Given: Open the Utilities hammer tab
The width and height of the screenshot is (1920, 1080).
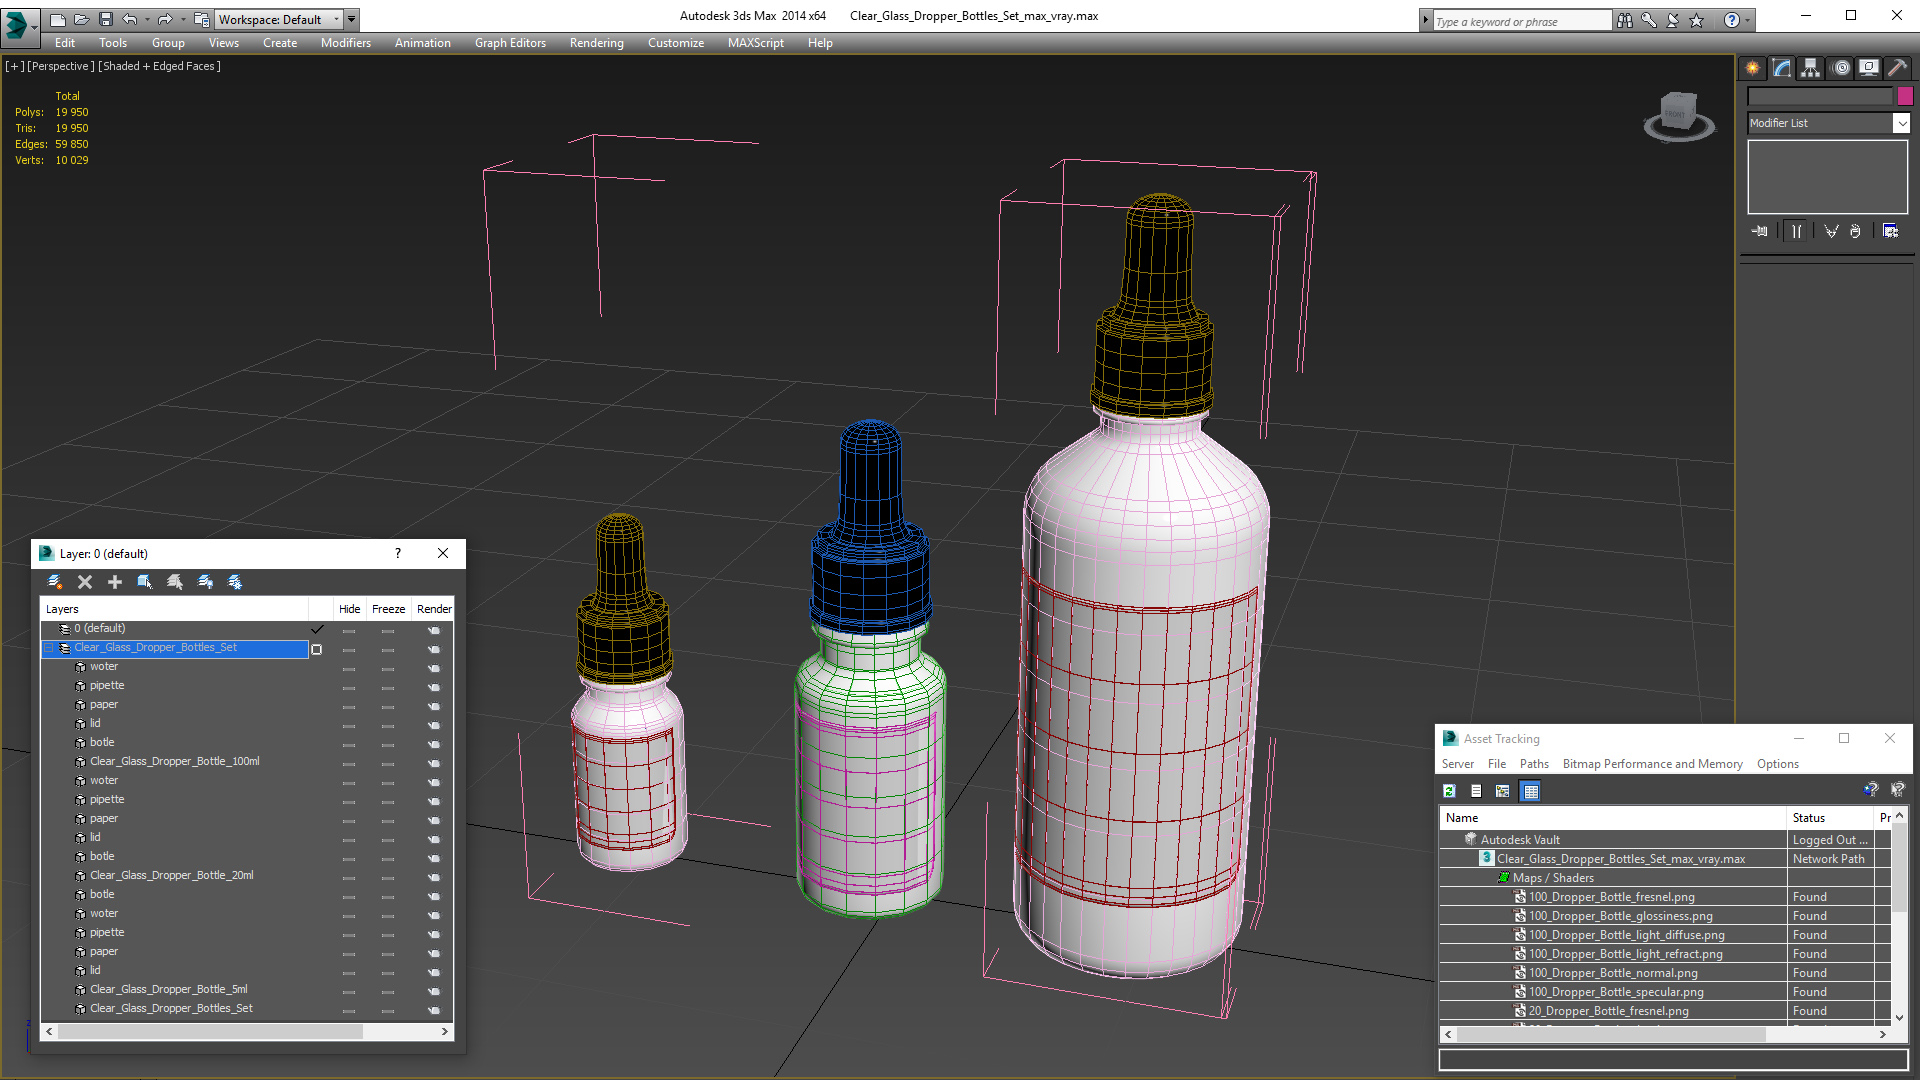Looking at the screenshot, I should tap(1897, 68).
